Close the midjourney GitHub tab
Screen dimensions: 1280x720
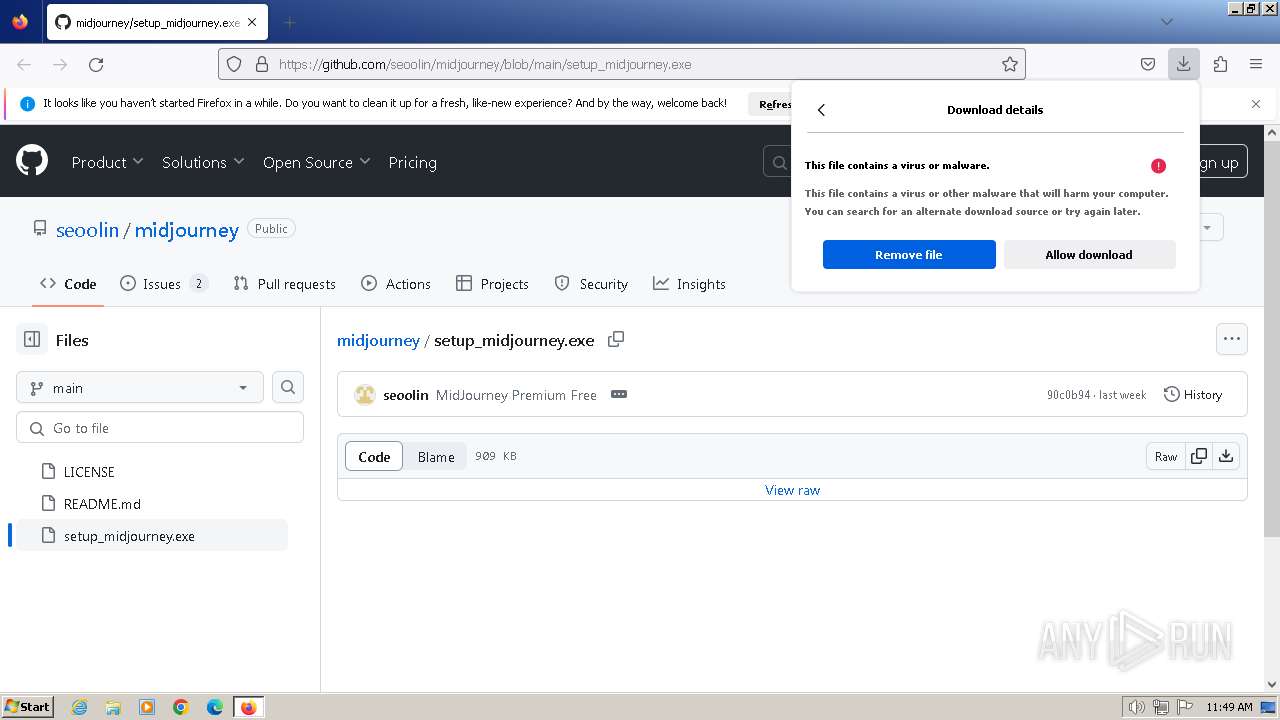[x=252, y=22]
